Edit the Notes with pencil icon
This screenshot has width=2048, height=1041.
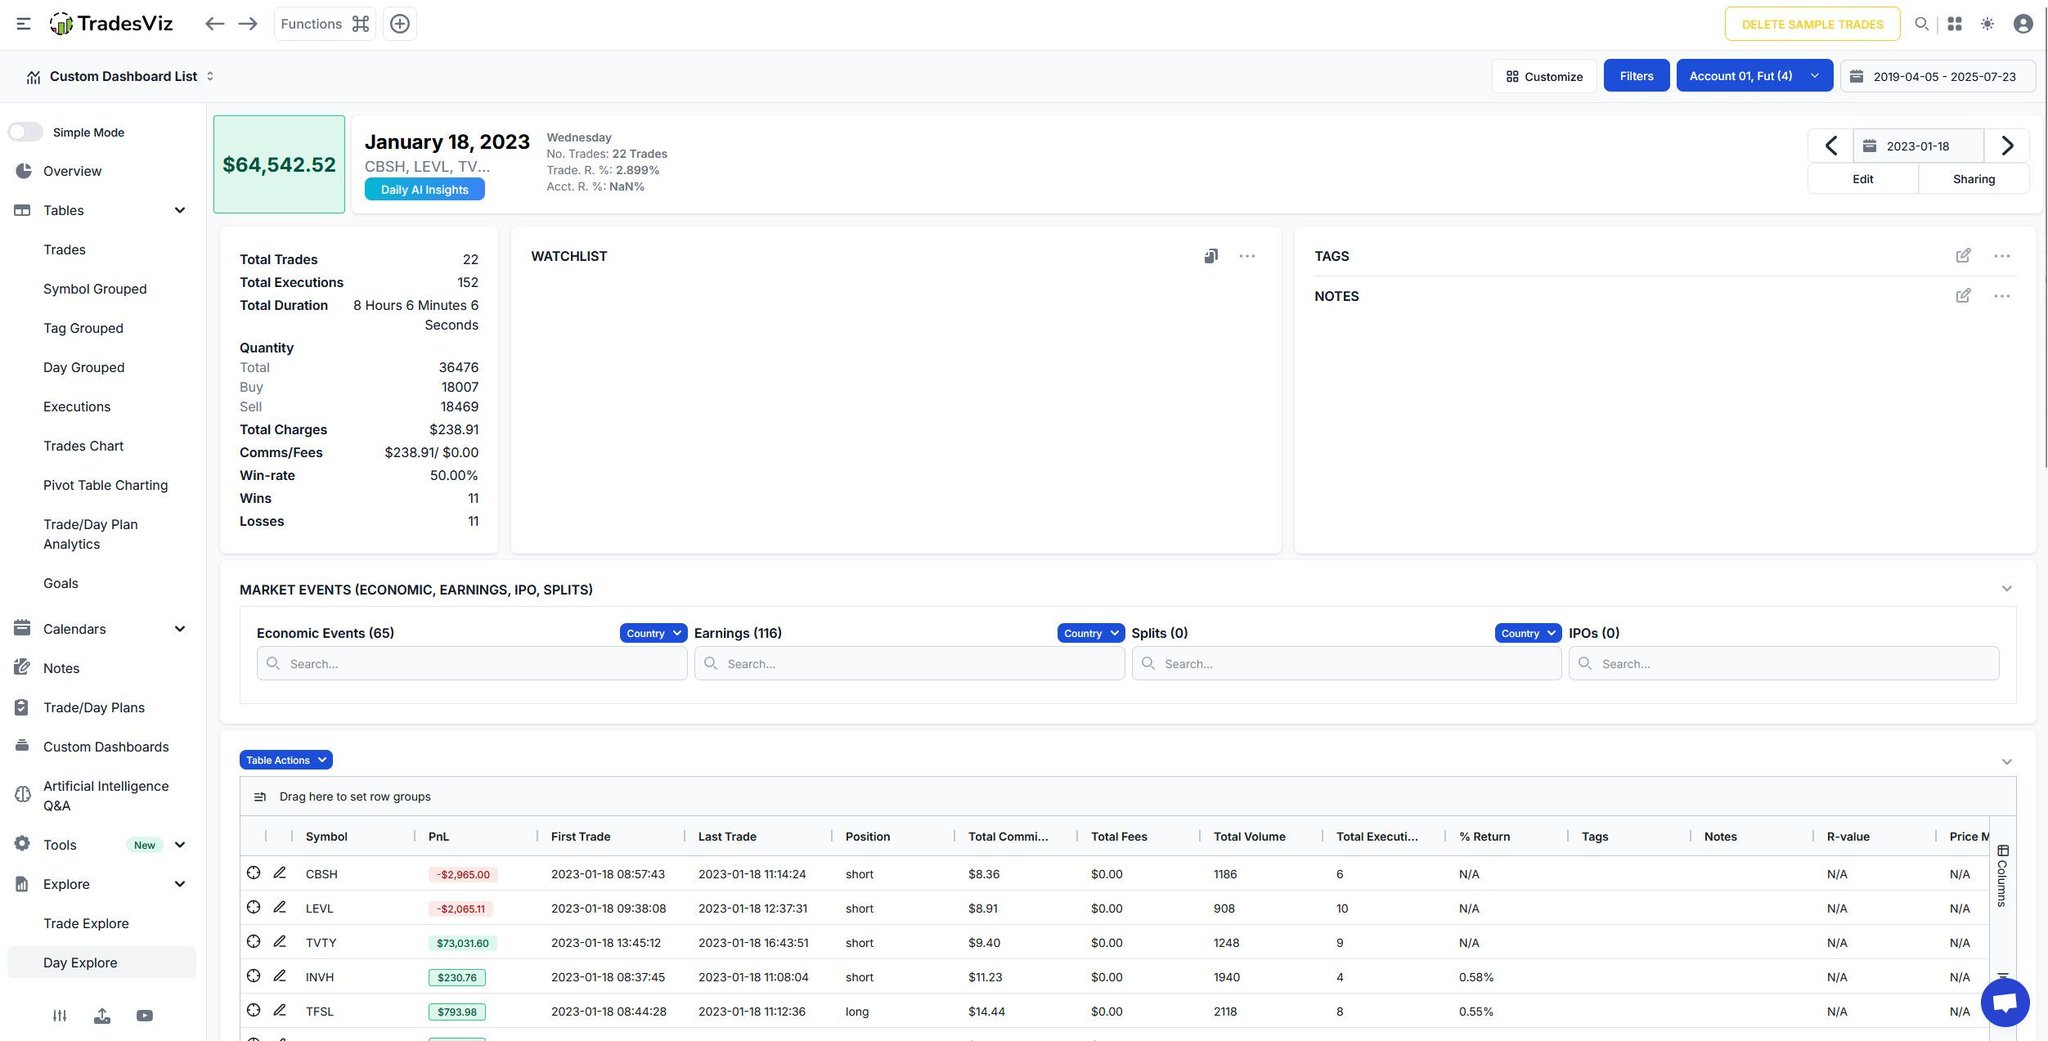[1963, 296]
